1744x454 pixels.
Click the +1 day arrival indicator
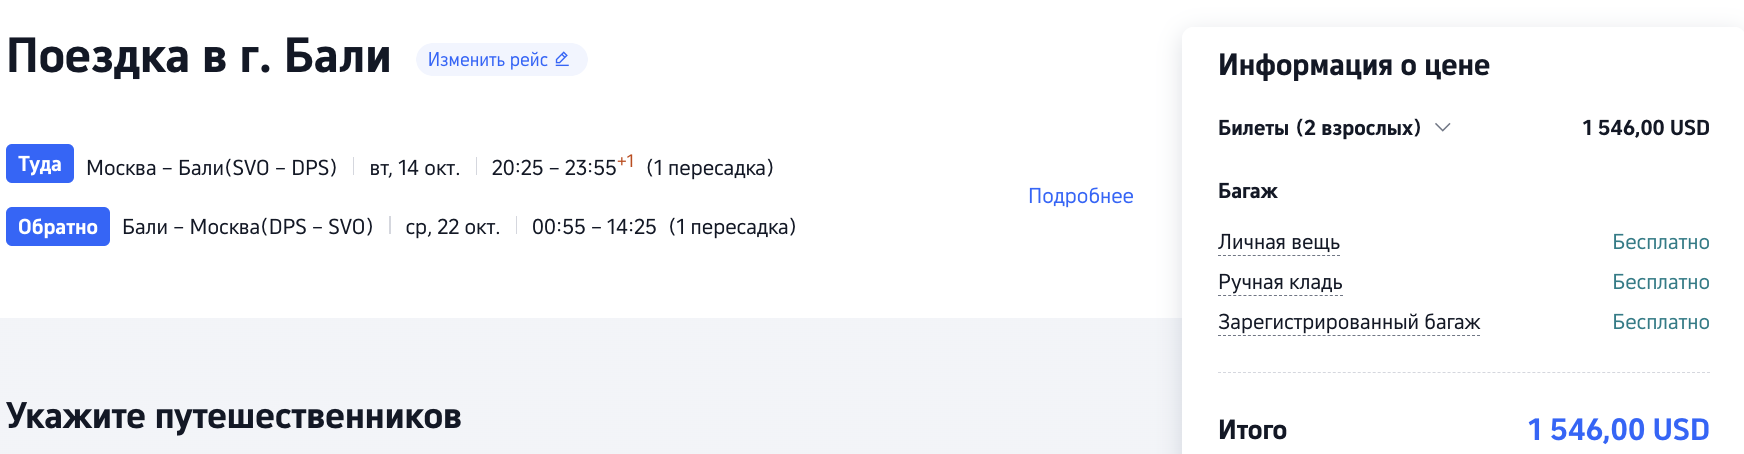pos(625,161)
